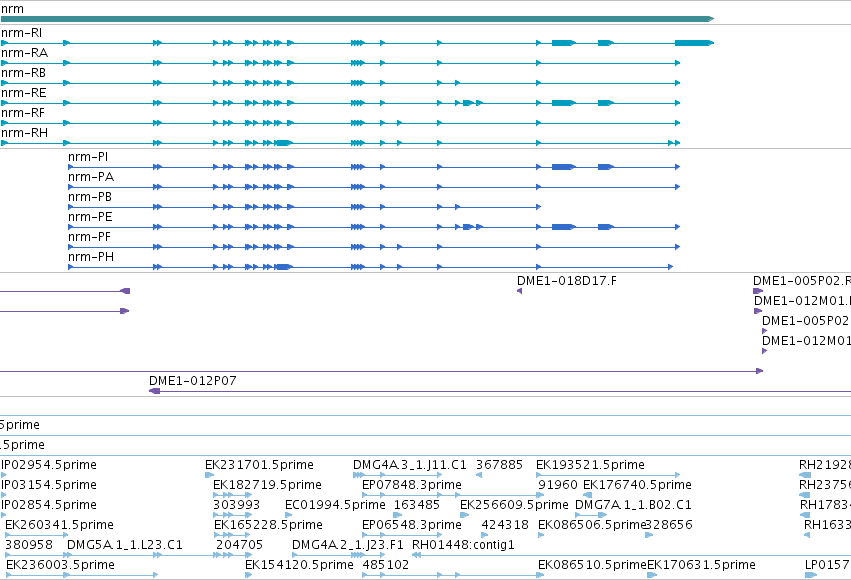Click DMG5A1_1.L23.C1 label
The height and width of the screenshot is (580, 851).
pos(125,545)
